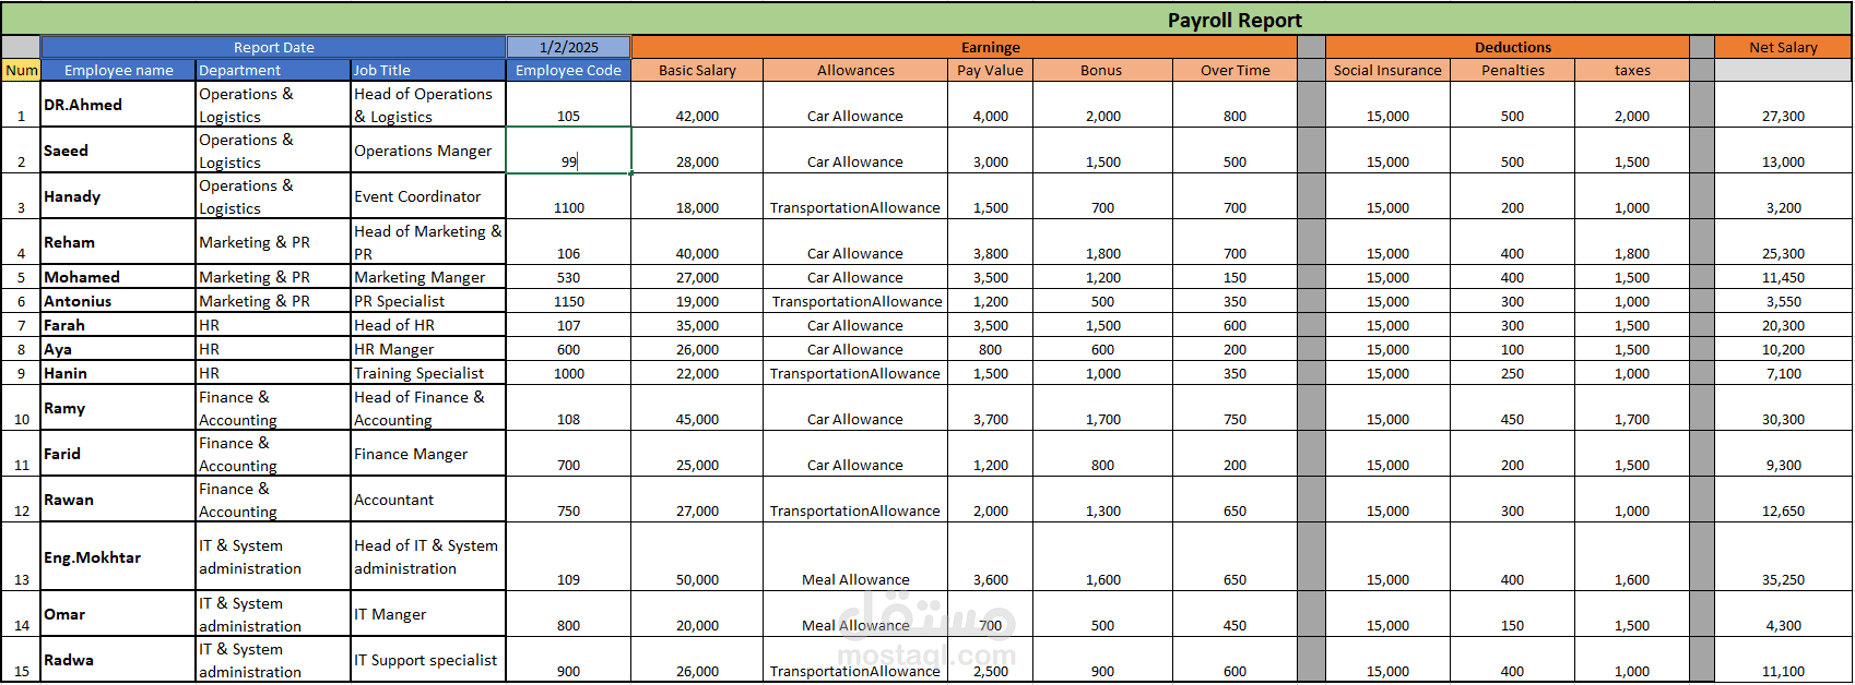
Task: Select employee name cell Aya
Action: pyautogui.click(x=118, y=349)
